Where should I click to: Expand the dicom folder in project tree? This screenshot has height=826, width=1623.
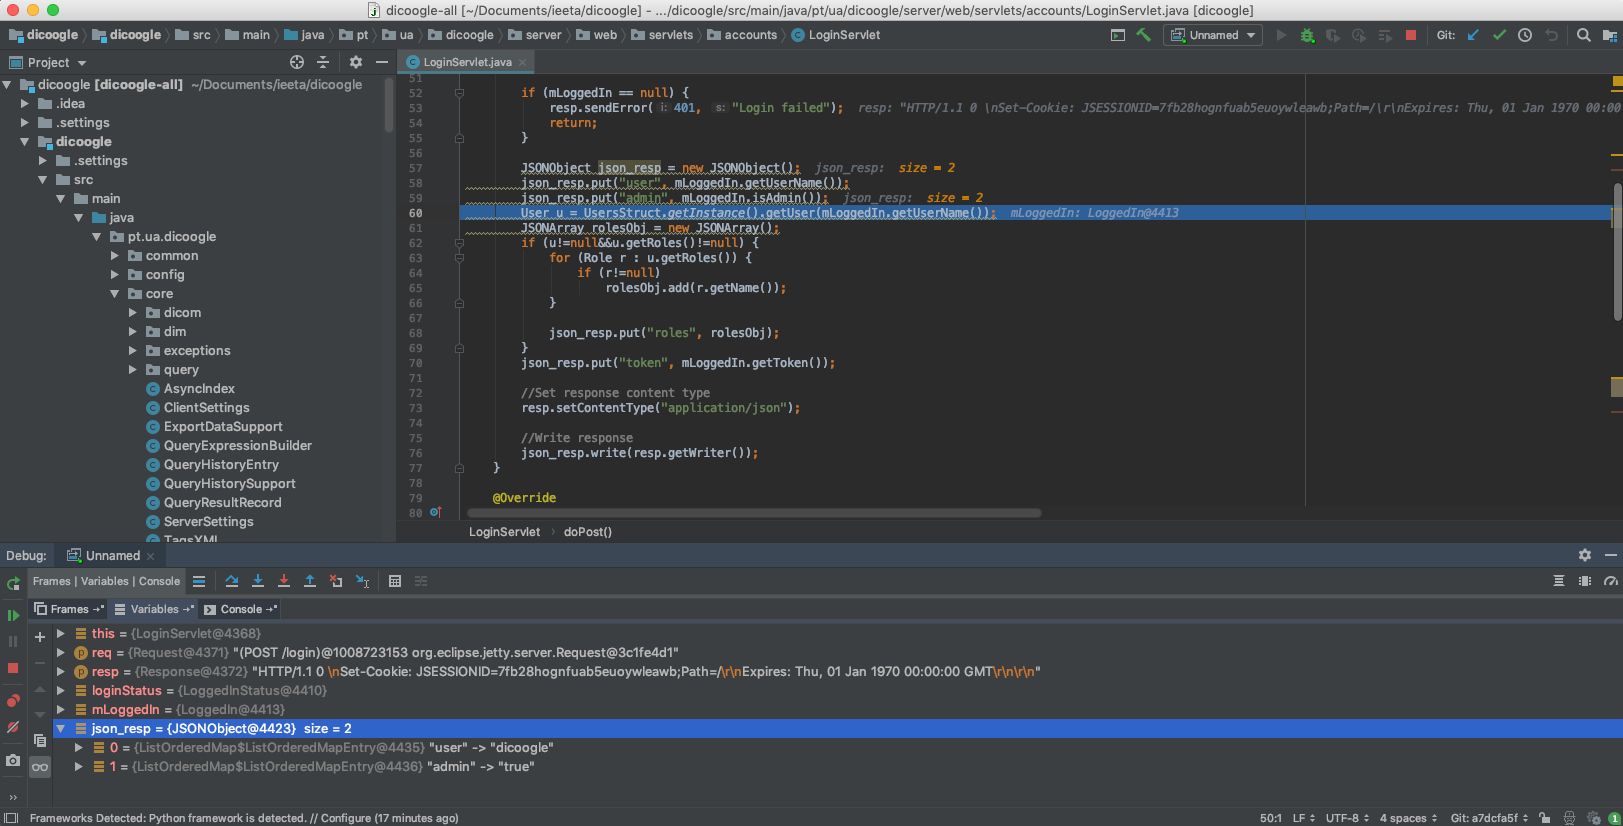click(x=133, y=313)
